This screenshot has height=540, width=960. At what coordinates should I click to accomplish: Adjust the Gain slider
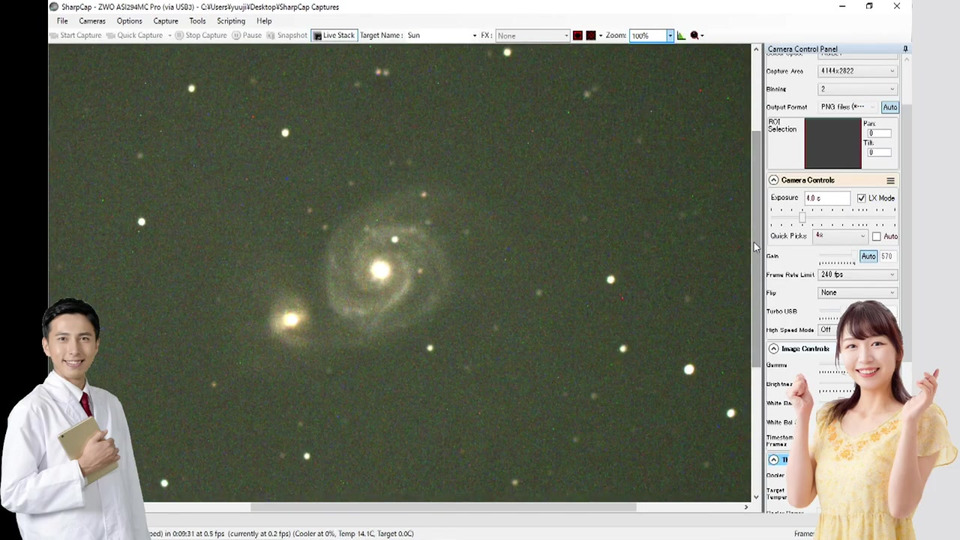click(838, 256)
